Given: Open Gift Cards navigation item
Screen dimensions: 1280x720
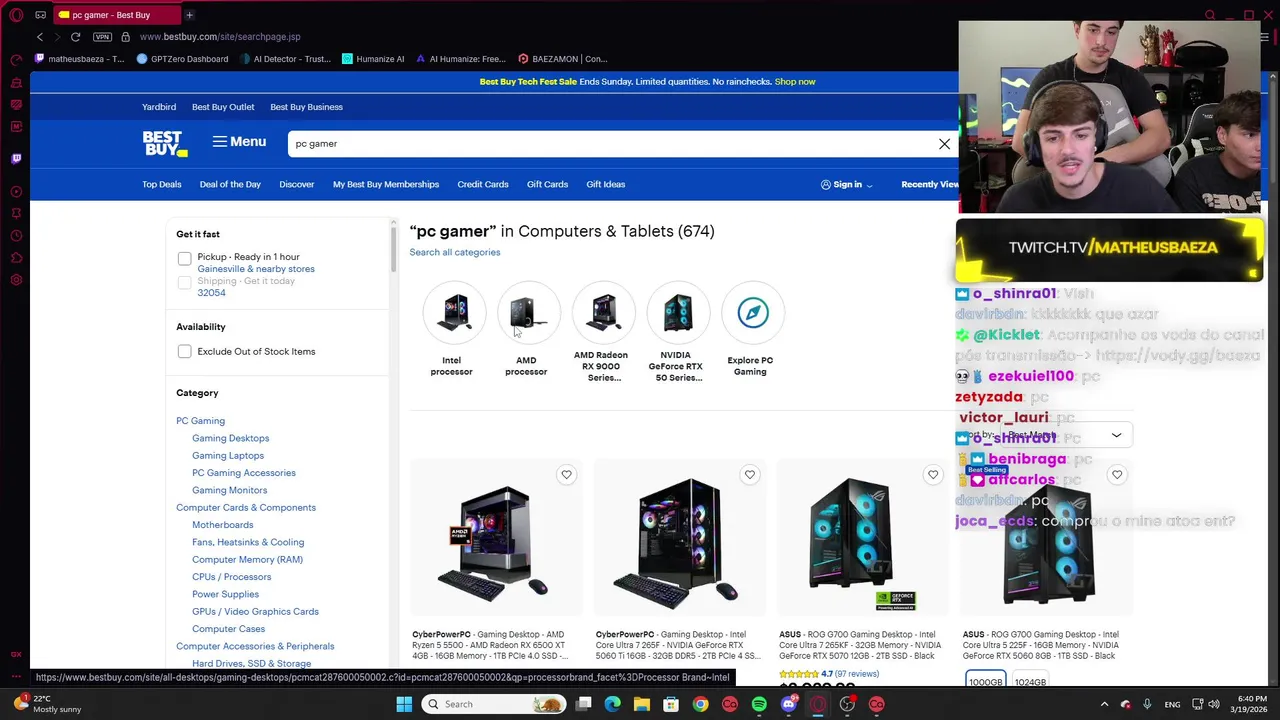Looking at the screenshot, I should (547, 184).
